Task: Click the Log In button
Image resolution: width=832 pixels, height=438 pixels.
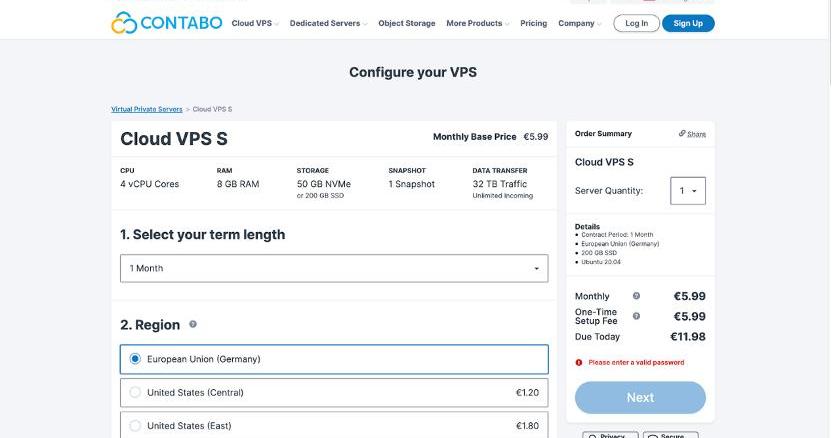Action: click(x=636, y=23)
